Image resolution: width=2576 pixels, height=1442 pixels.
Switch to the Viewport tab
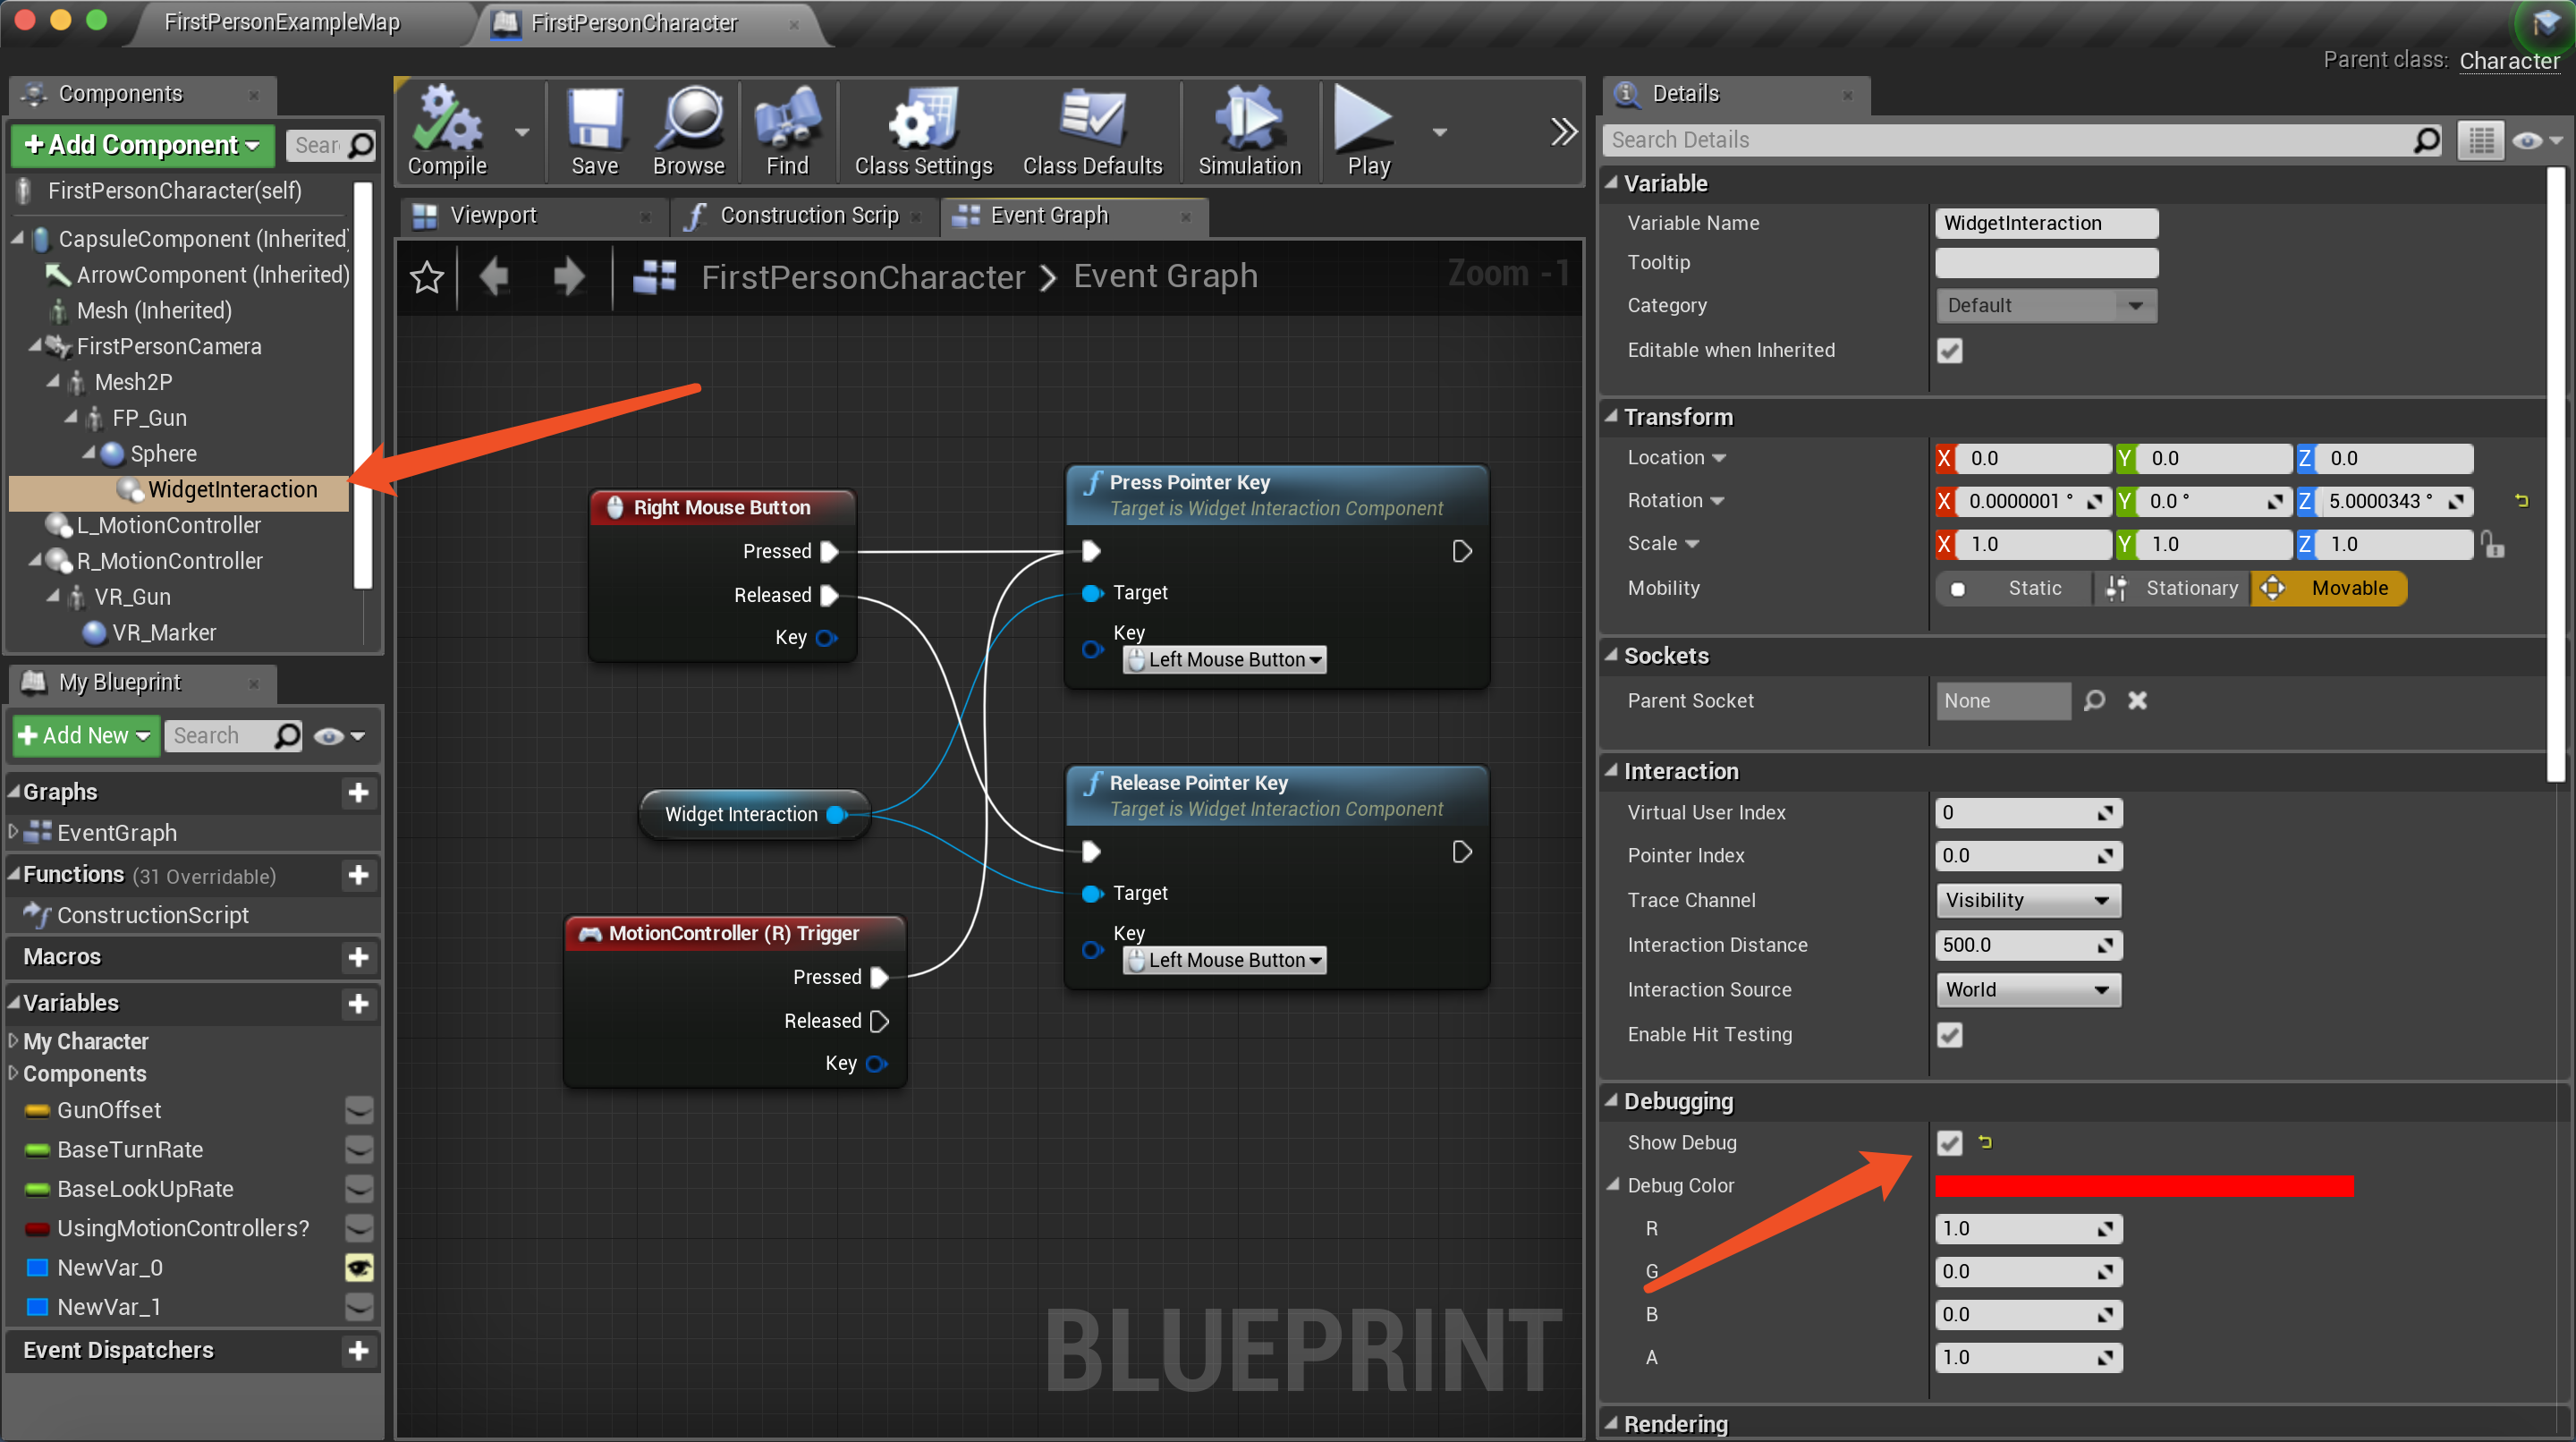click(x=496, y=214)
